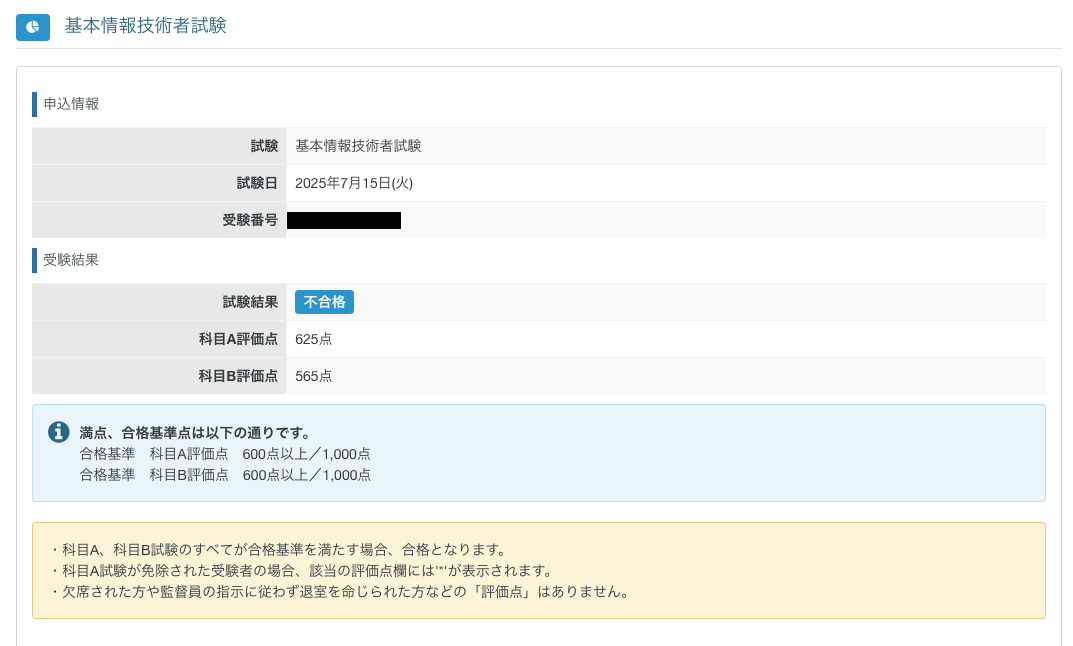Click the blacked-out exam number field

click(x=343, y=220)
